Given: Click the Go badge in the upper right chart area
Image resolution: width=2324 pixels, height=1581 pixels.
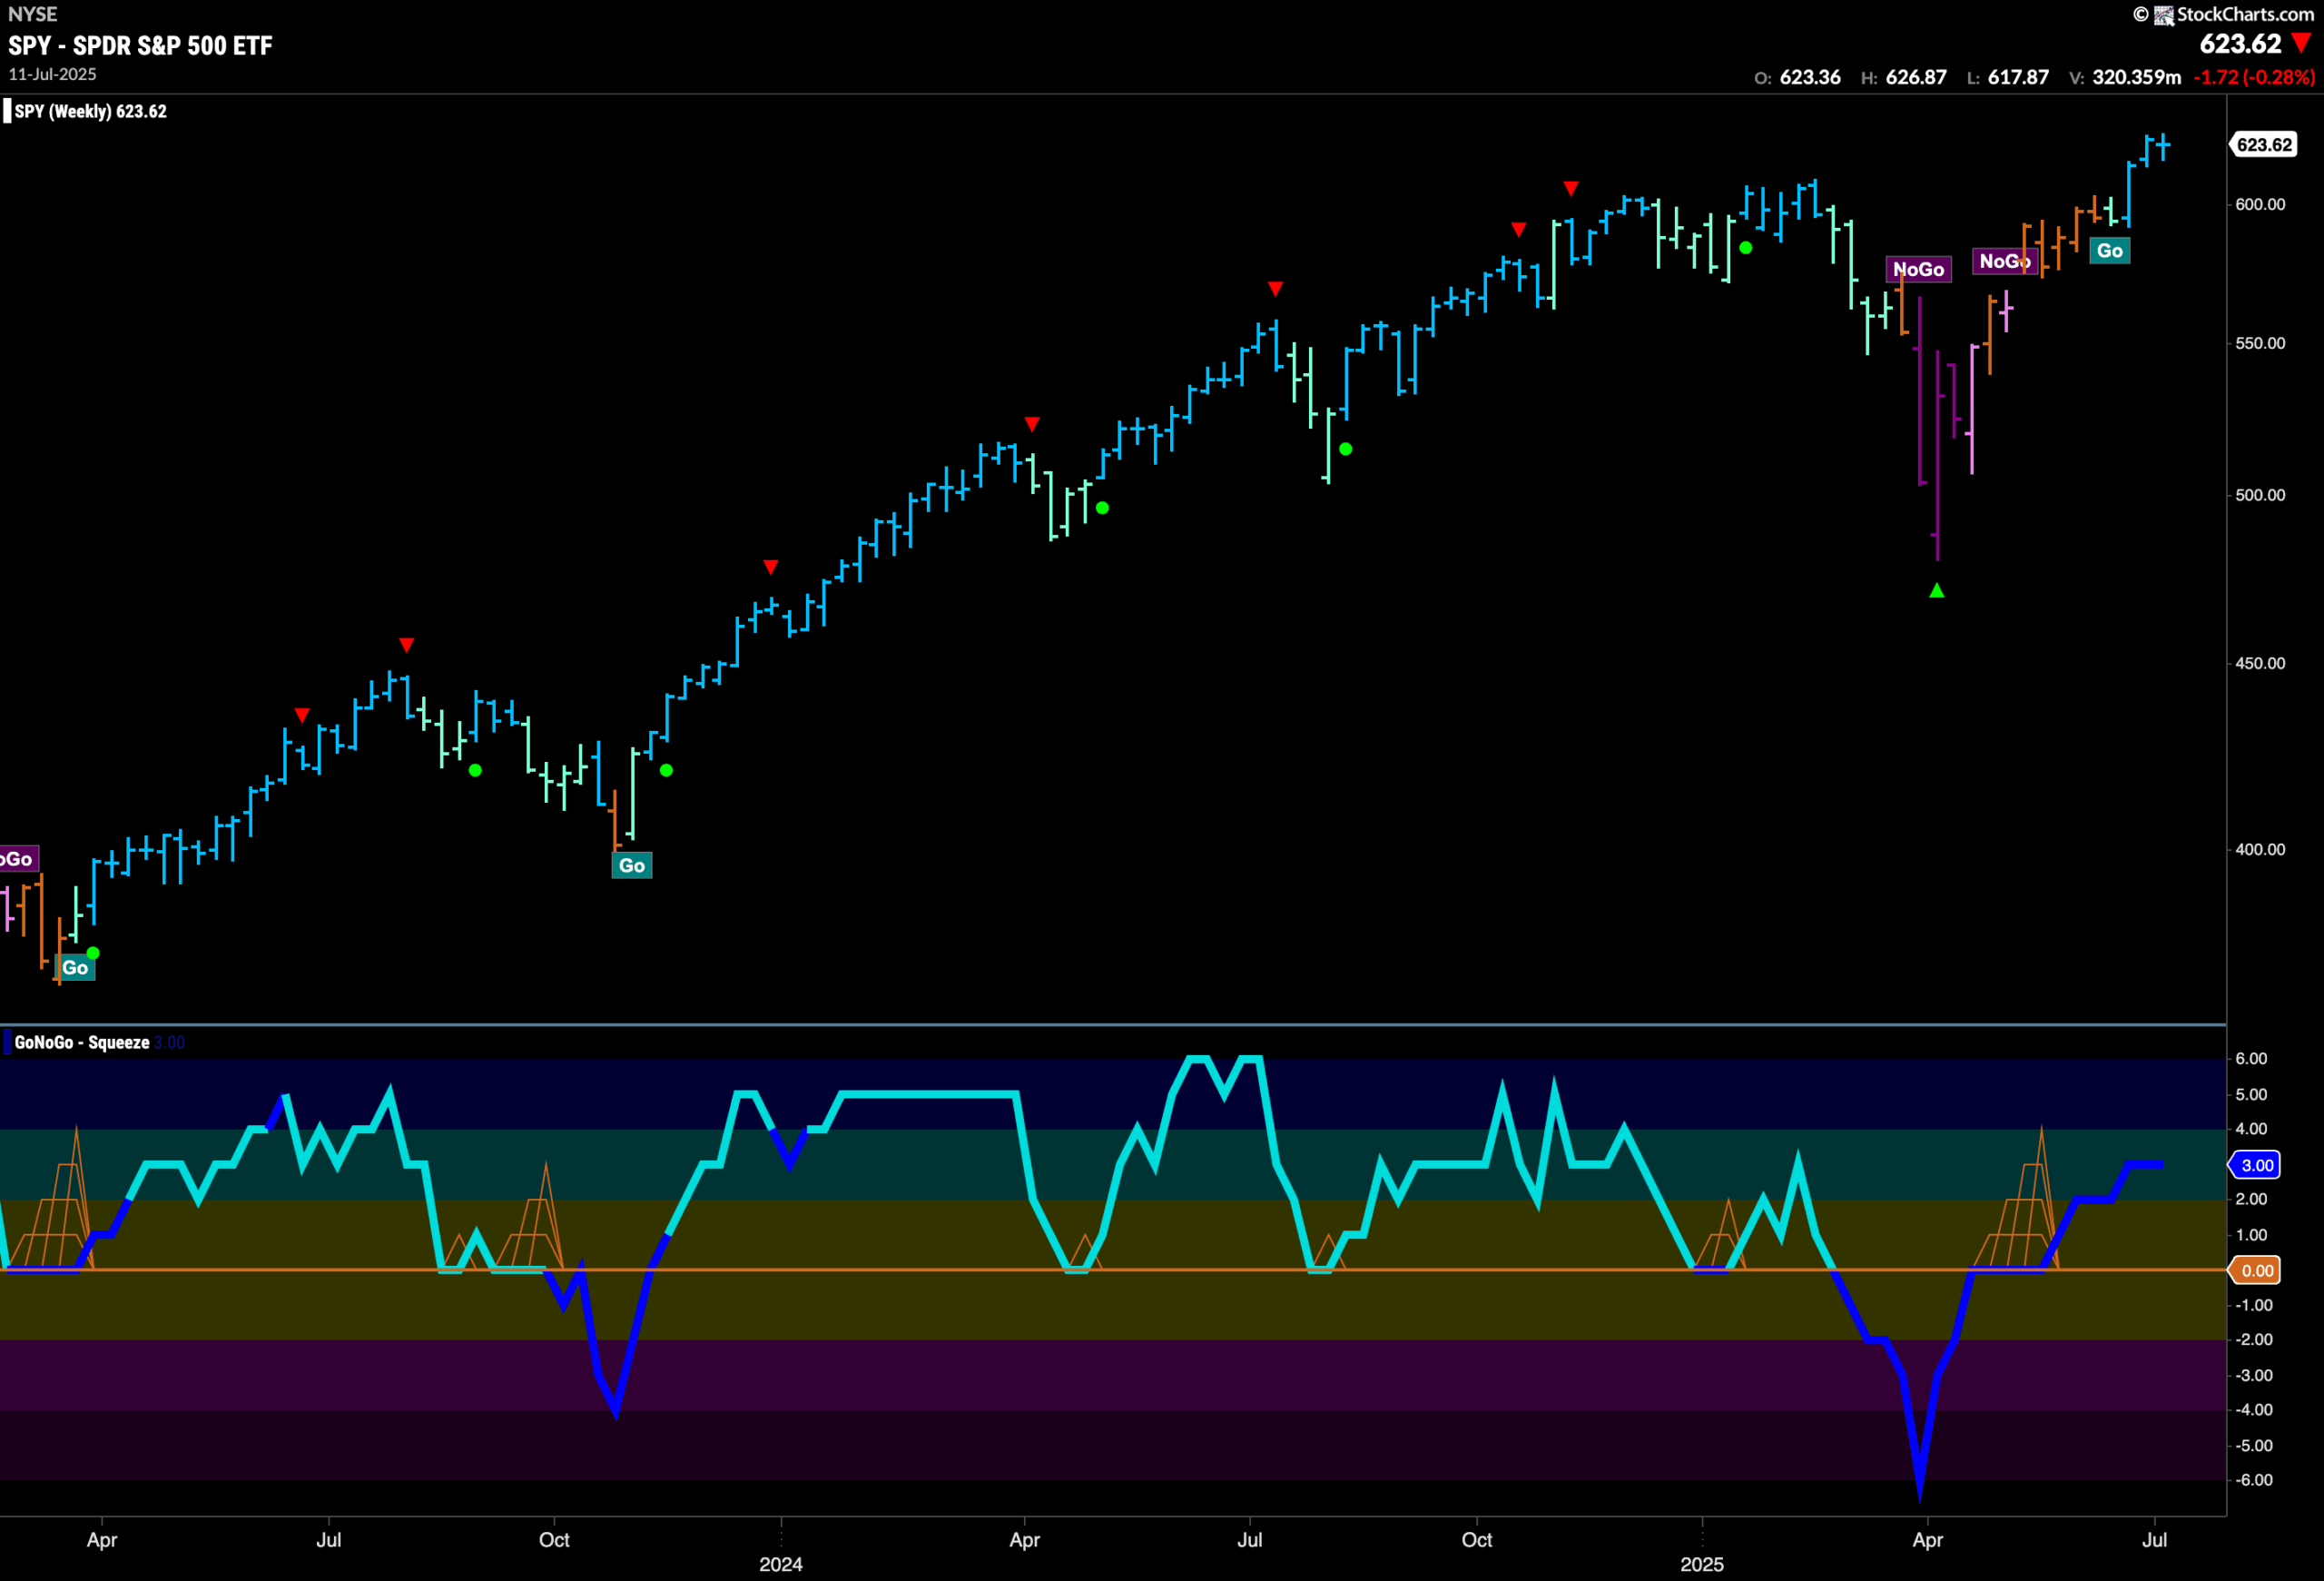Looking at the screenshot, I should pyautogui.click(x=2108, y=250).
